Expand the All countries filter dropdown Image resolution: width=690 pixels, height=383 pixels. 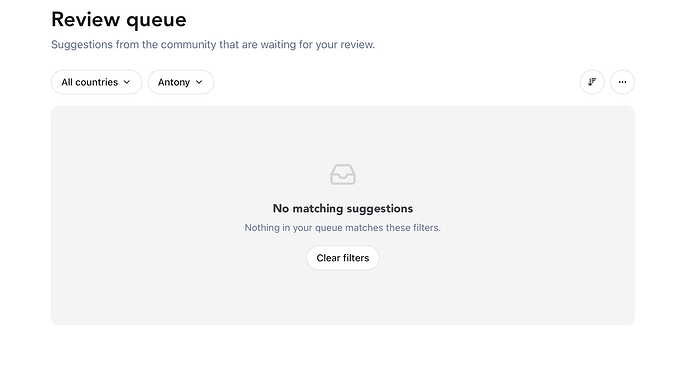[96, 82]
